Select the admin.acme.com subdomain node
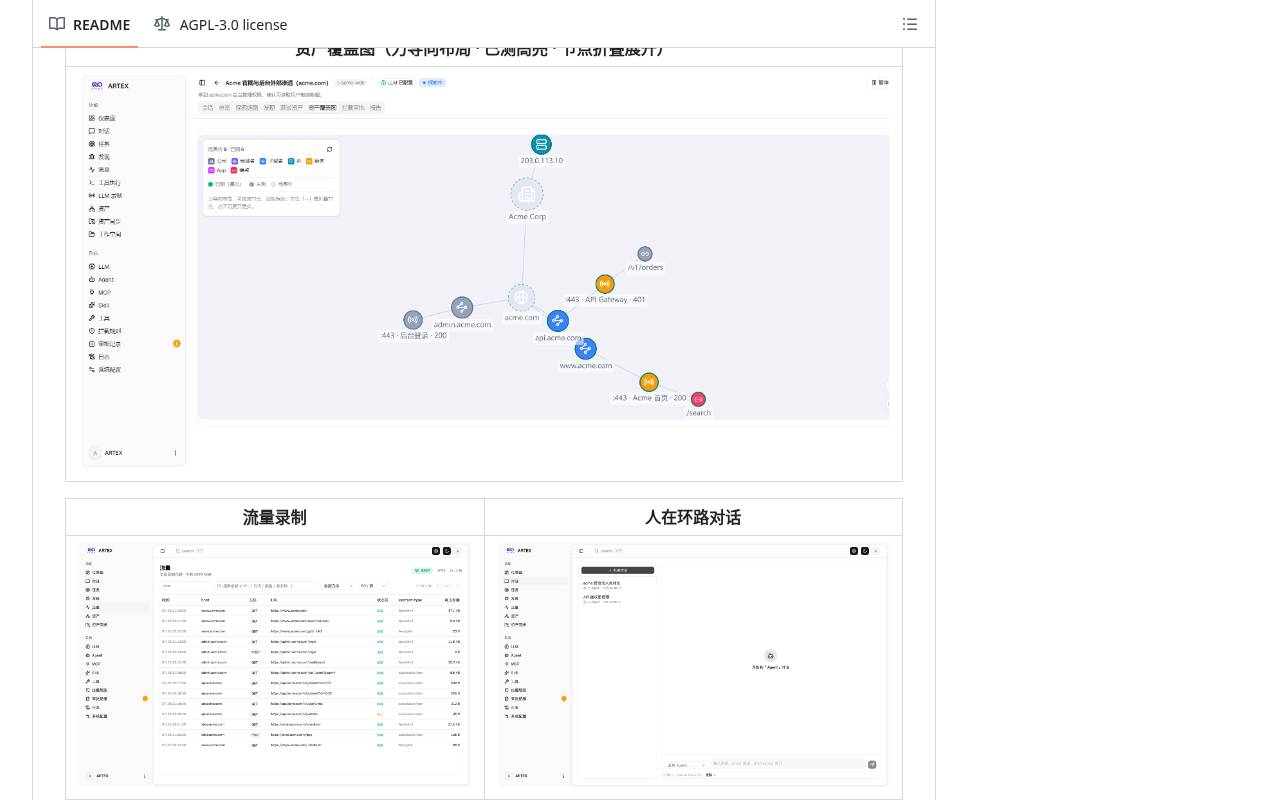 [462, 307]
